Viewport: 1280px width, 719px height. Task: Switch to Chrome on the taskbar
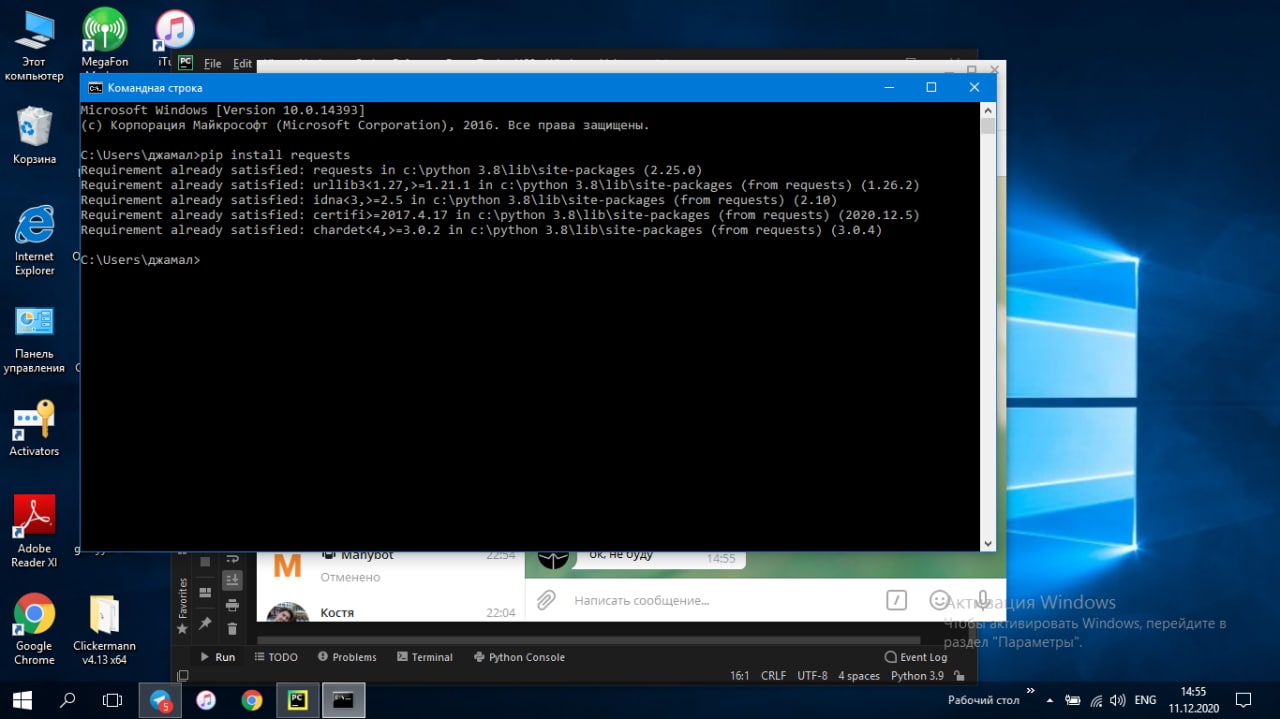251,700
